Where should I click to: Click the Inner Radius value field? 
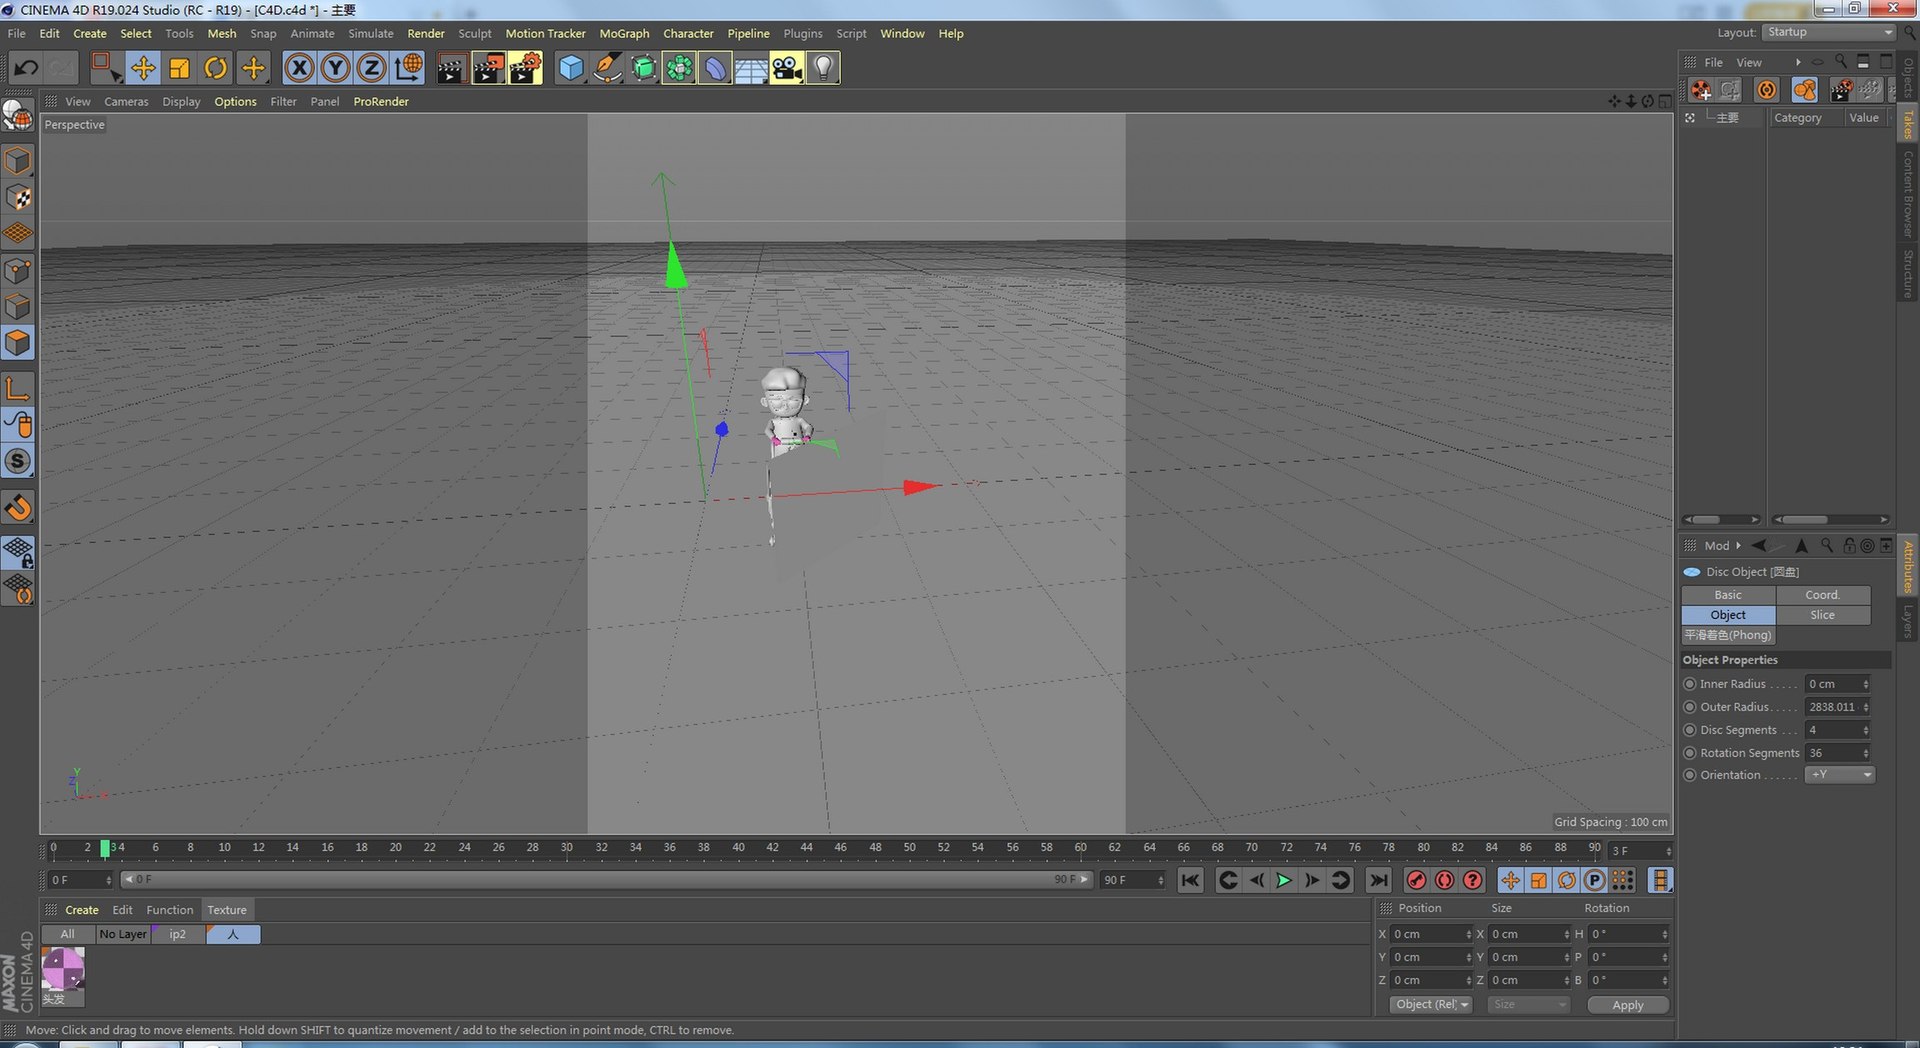point(1833,684)
